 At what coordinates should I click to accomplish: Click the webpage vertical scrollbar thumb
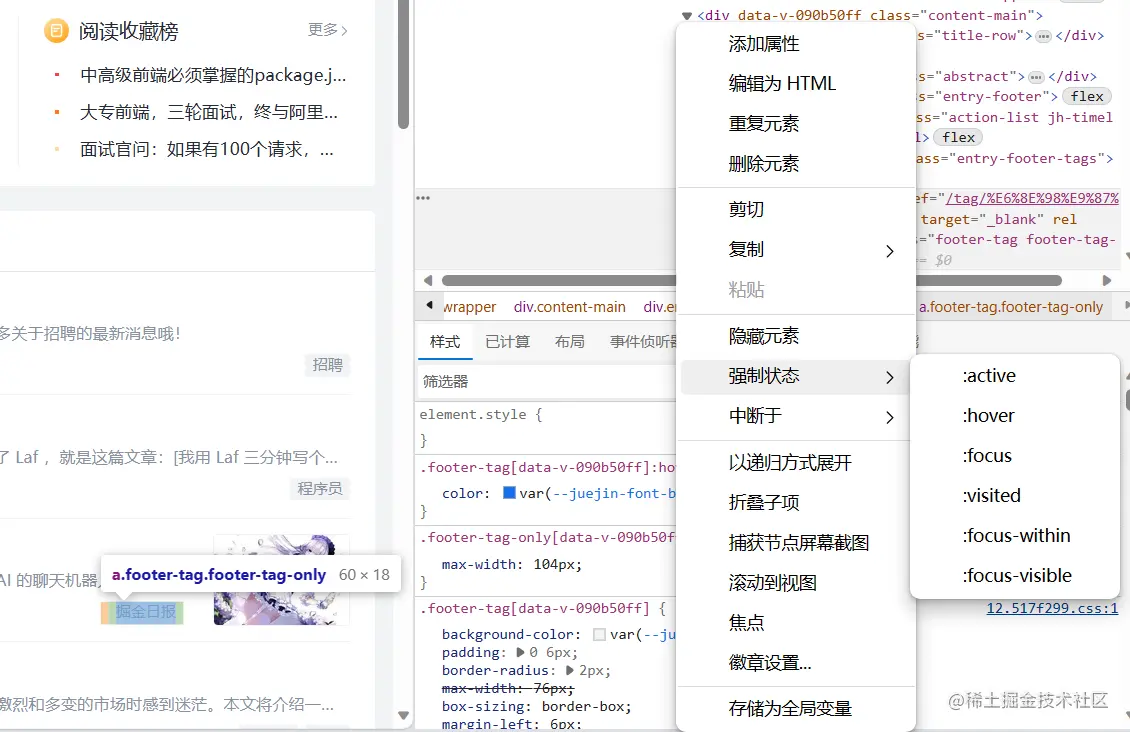[x=404, y=65]
